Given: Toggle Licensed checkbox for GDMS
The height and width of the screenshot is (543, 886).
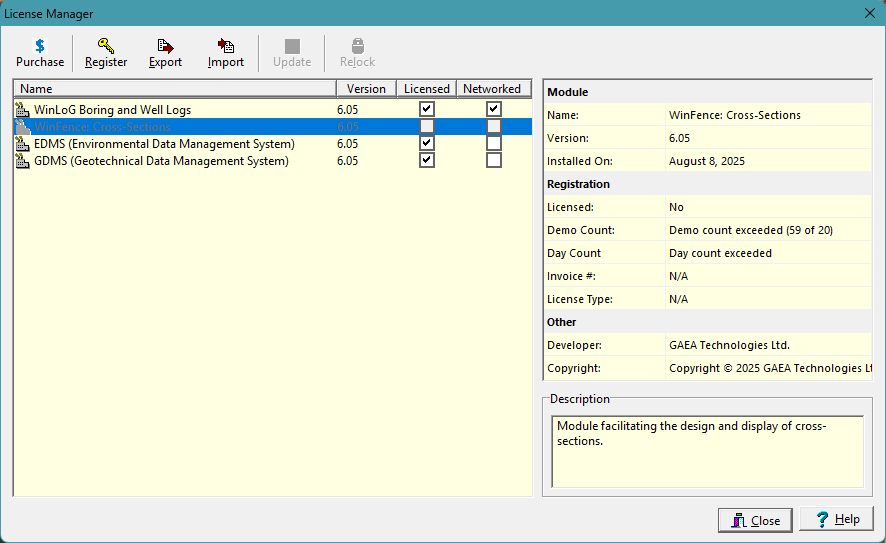Looking at the screenshot, I should [x=427, y=160].
